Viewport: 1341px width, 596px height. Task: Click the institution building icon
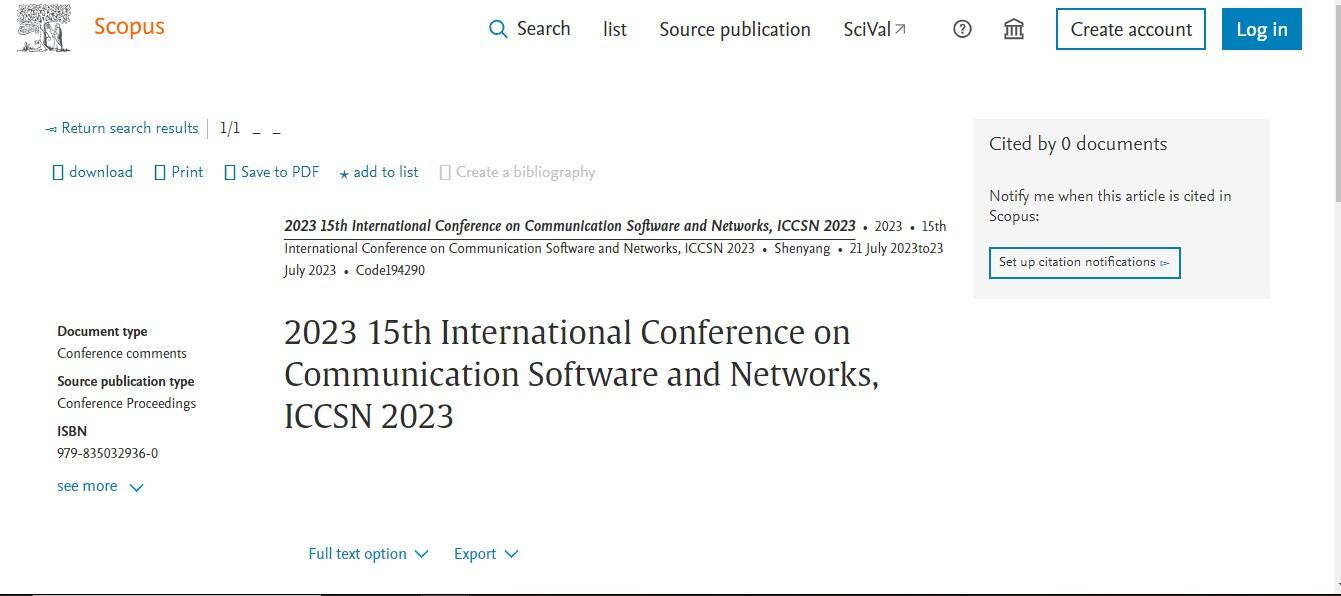point(1014,29)
